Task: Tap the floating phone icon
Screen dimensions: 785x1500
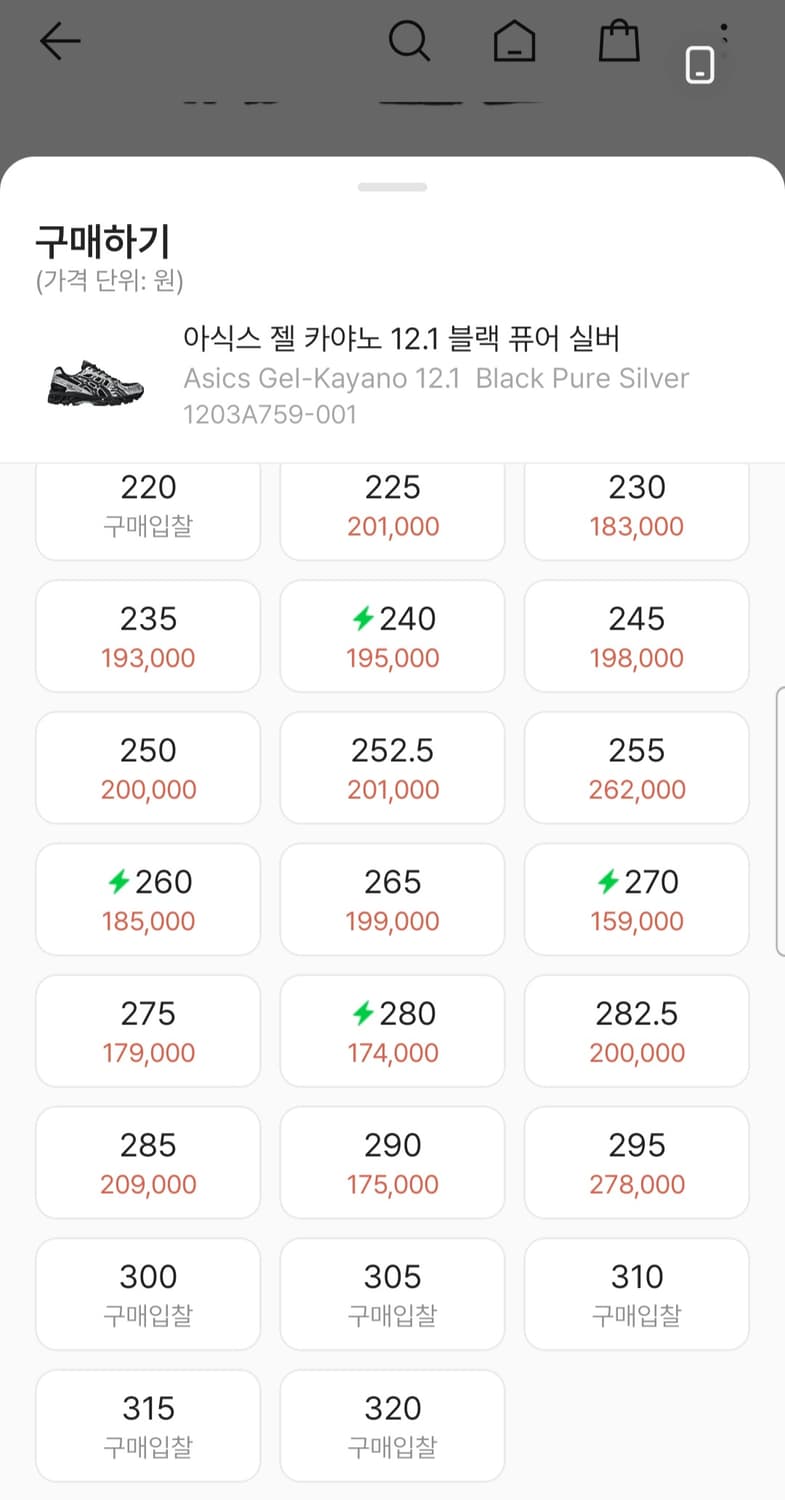Action: 700,65
